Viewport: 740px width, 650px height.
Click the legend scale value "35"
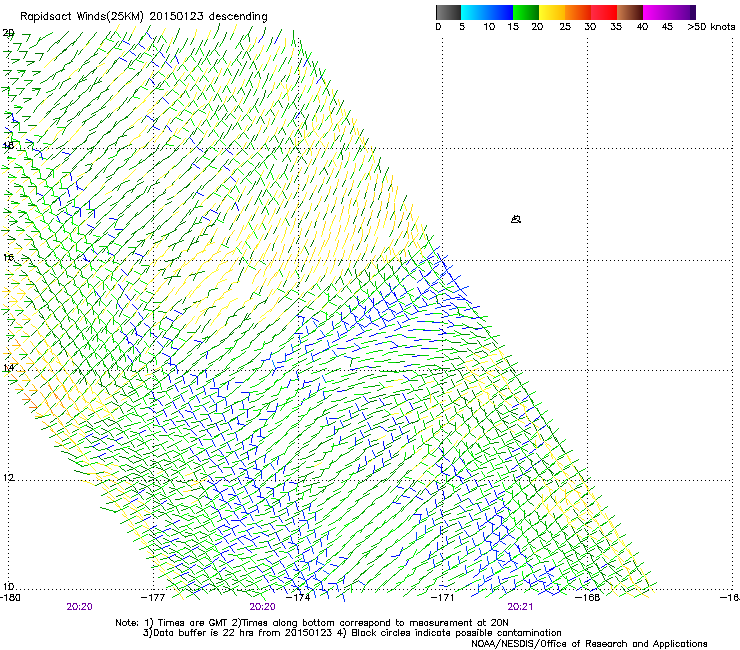[616, 27]
